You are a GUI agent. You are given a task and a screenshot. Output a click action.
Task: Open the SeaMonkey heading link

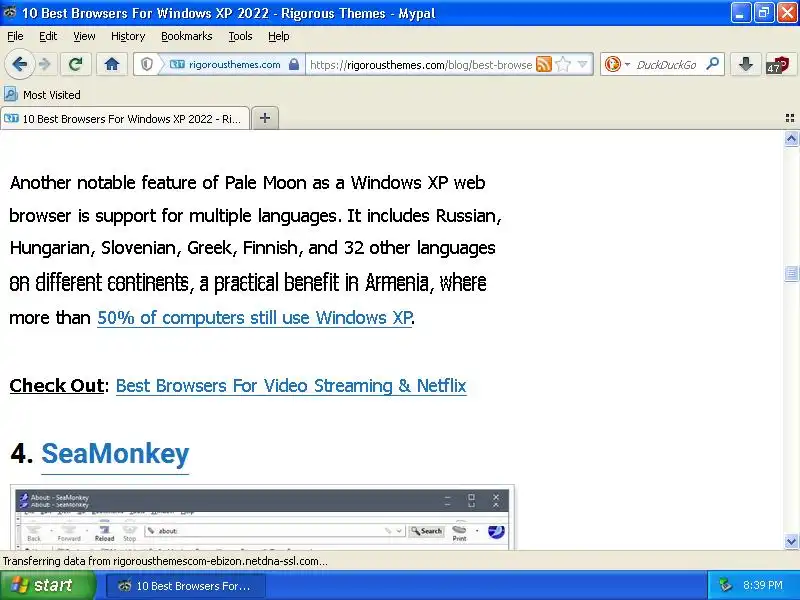(x=115, y=454)
